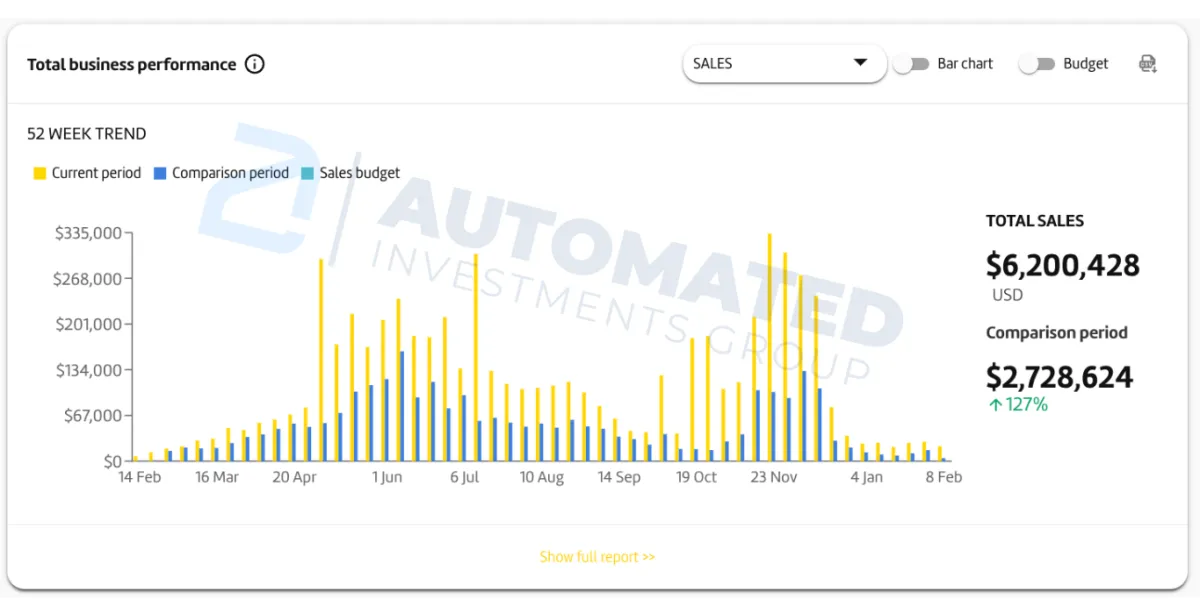This screenshot has width=1200, height=614.
Task: Click the $6,200,428 total sales figure
Action: point(1063,265)
